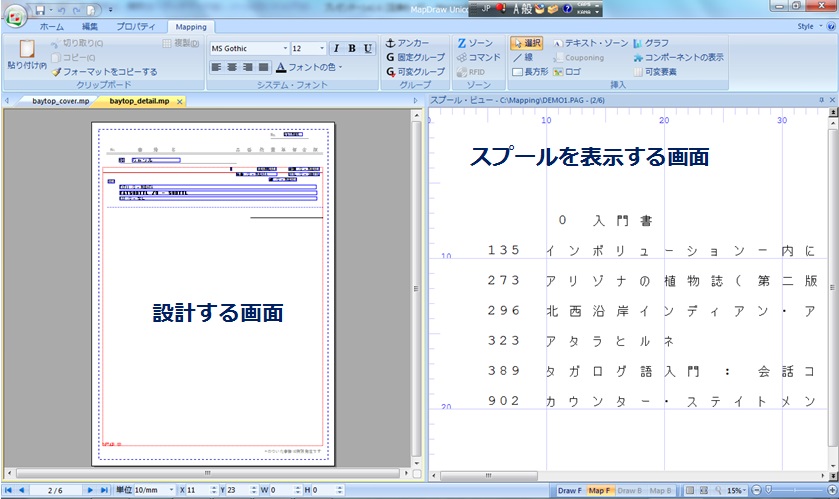The image size is (839, 499).
Task: Click the zoom in plus button
Action: (832, 490)
